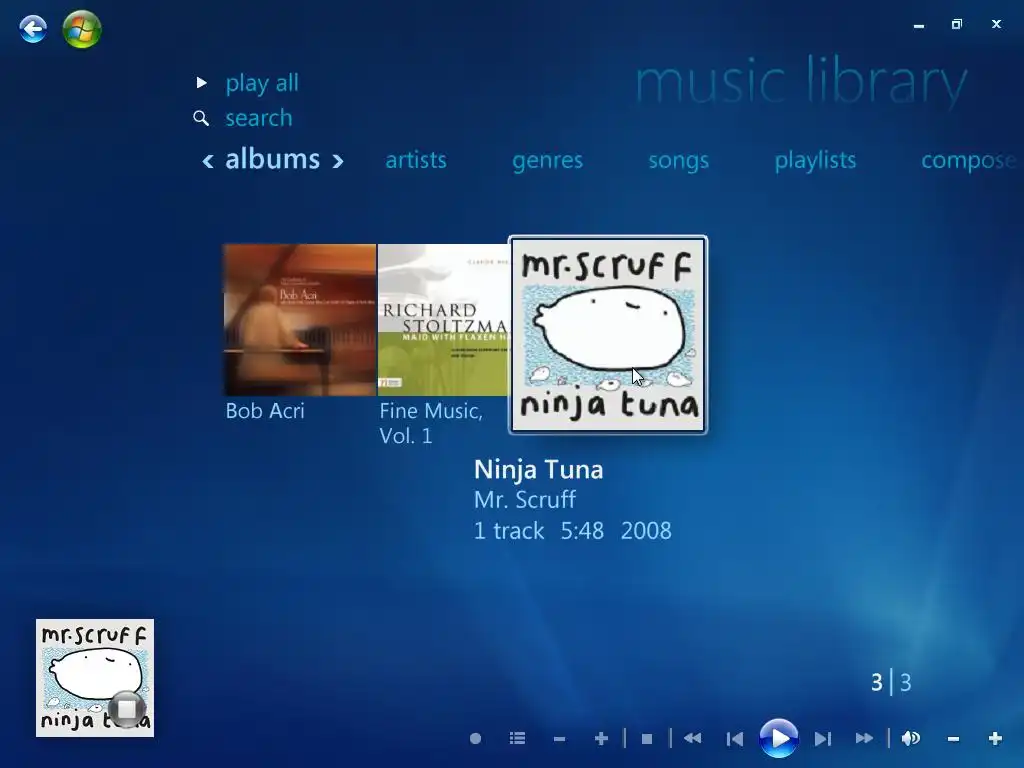Close the Media Center window
This screenshot has width=1024, height=768.
tap(996, 24)
